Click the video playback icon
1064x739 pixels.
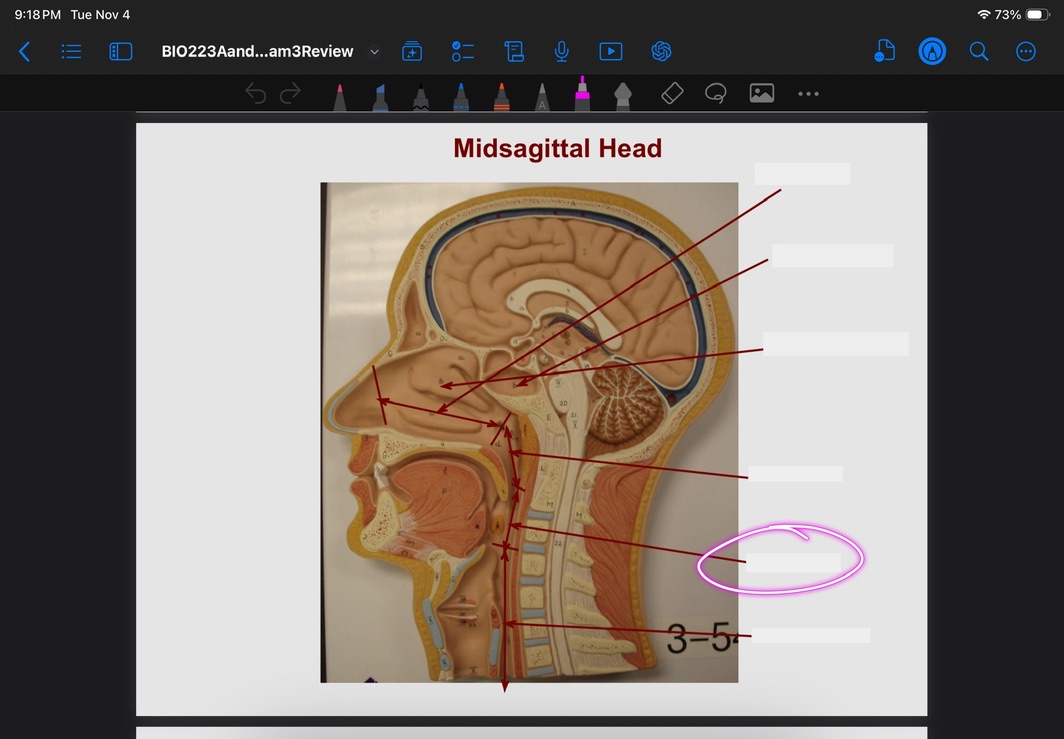click(610, 51)
